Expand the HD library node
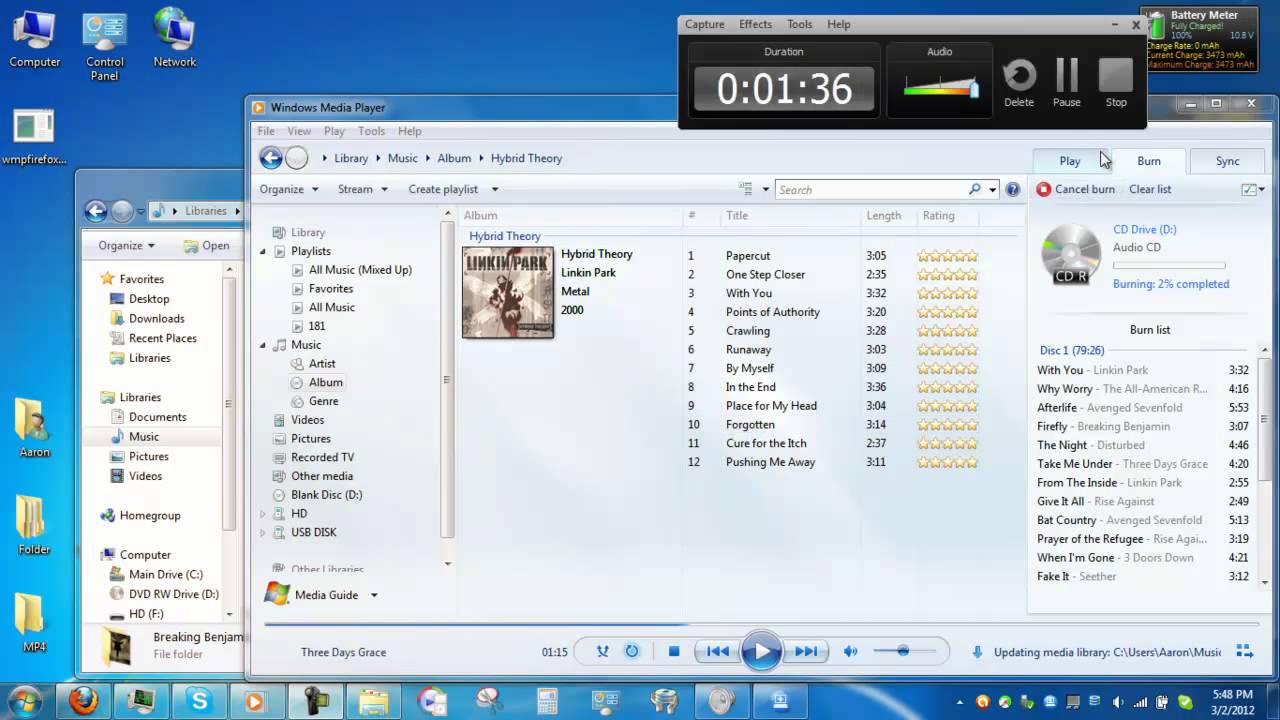This screenshot has height=720, width=1280. pos(263,514)
